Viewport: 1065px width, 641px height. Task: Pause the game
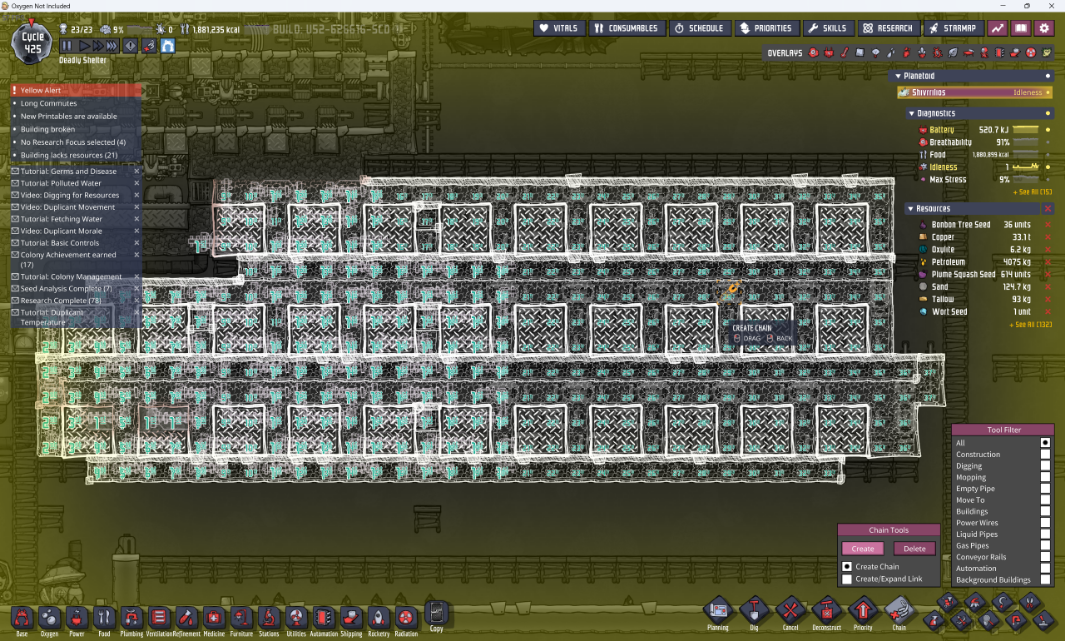(67, 45)
